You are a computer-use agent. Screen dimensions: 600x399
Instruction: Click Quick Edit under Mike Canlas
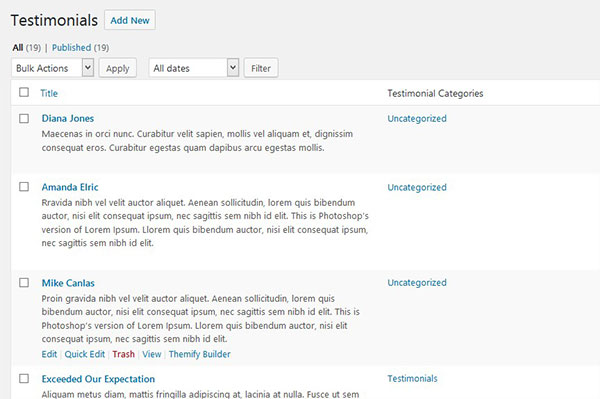(x=85, y=354)
